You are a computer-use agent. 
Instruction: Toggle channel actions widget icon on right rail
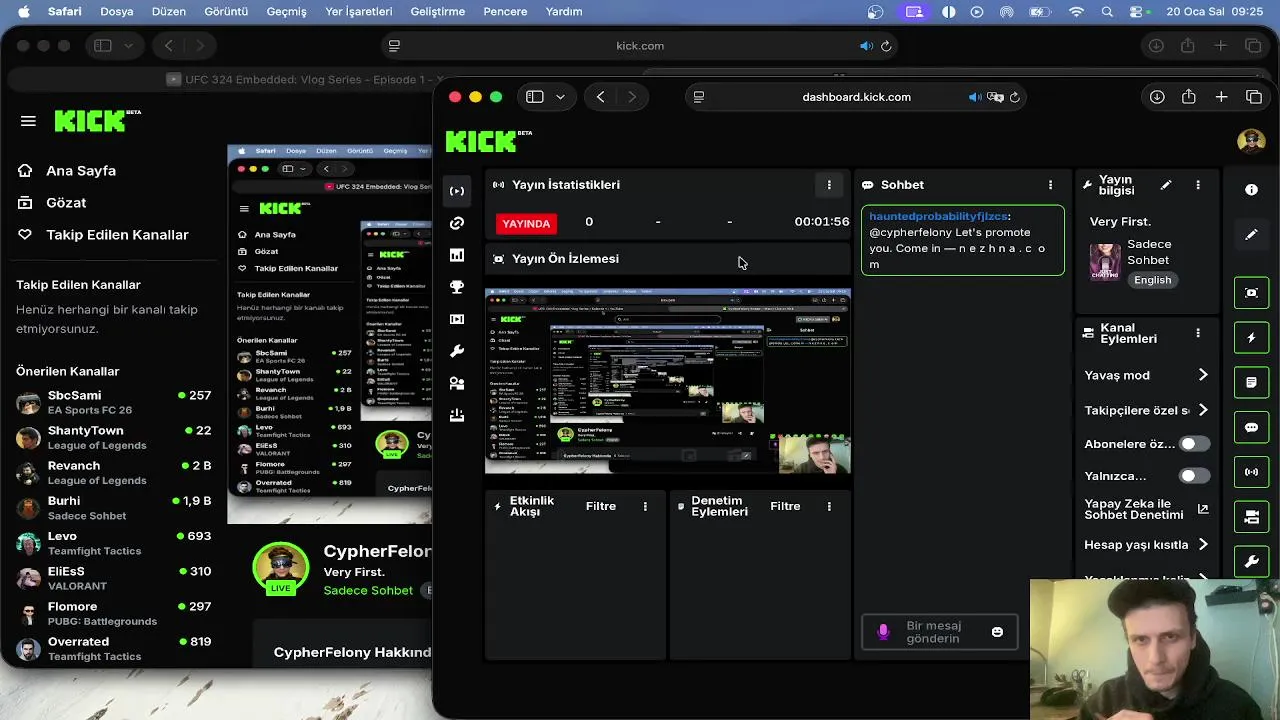[x=1251, y=517]
